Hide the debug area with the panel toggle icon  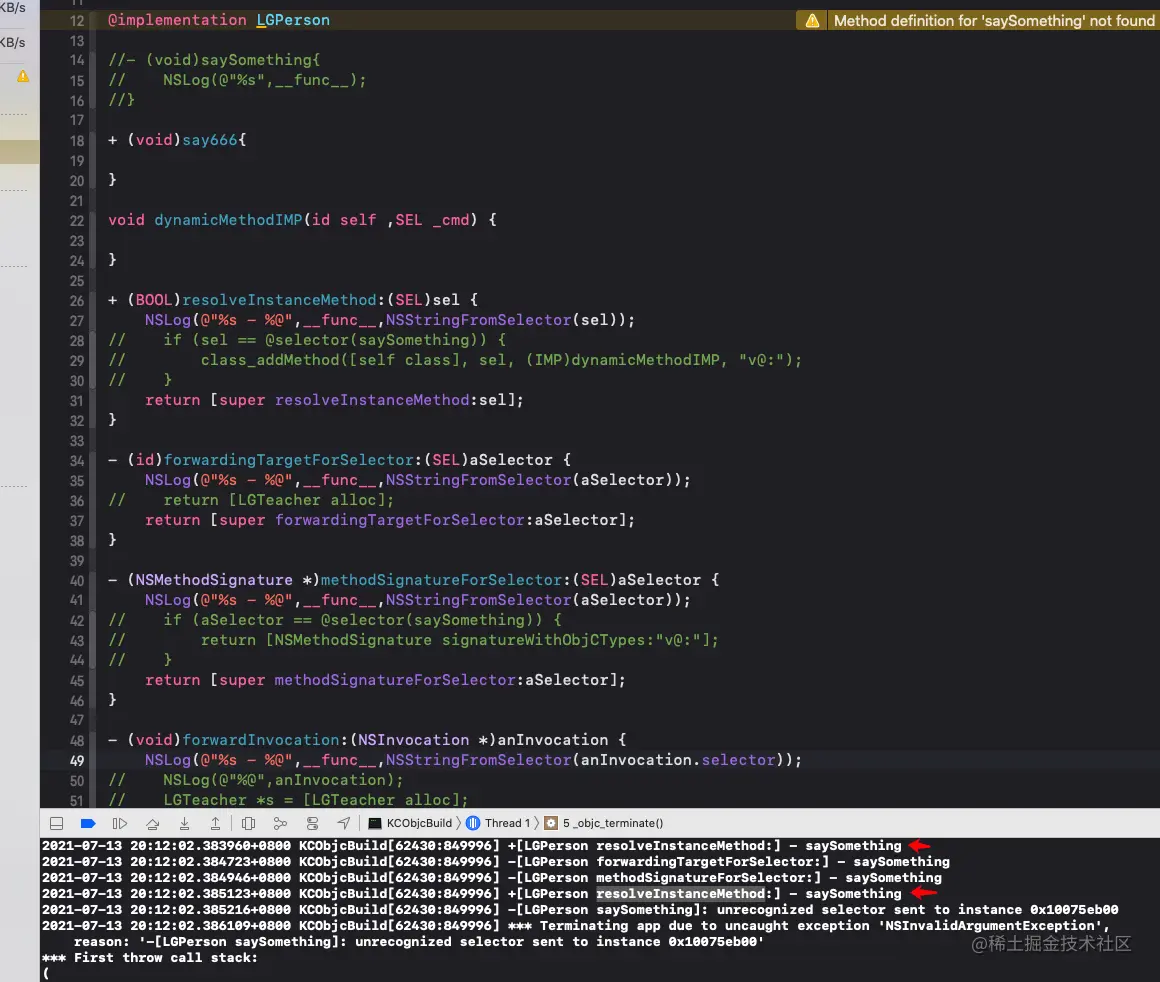[x=56, y=823]
